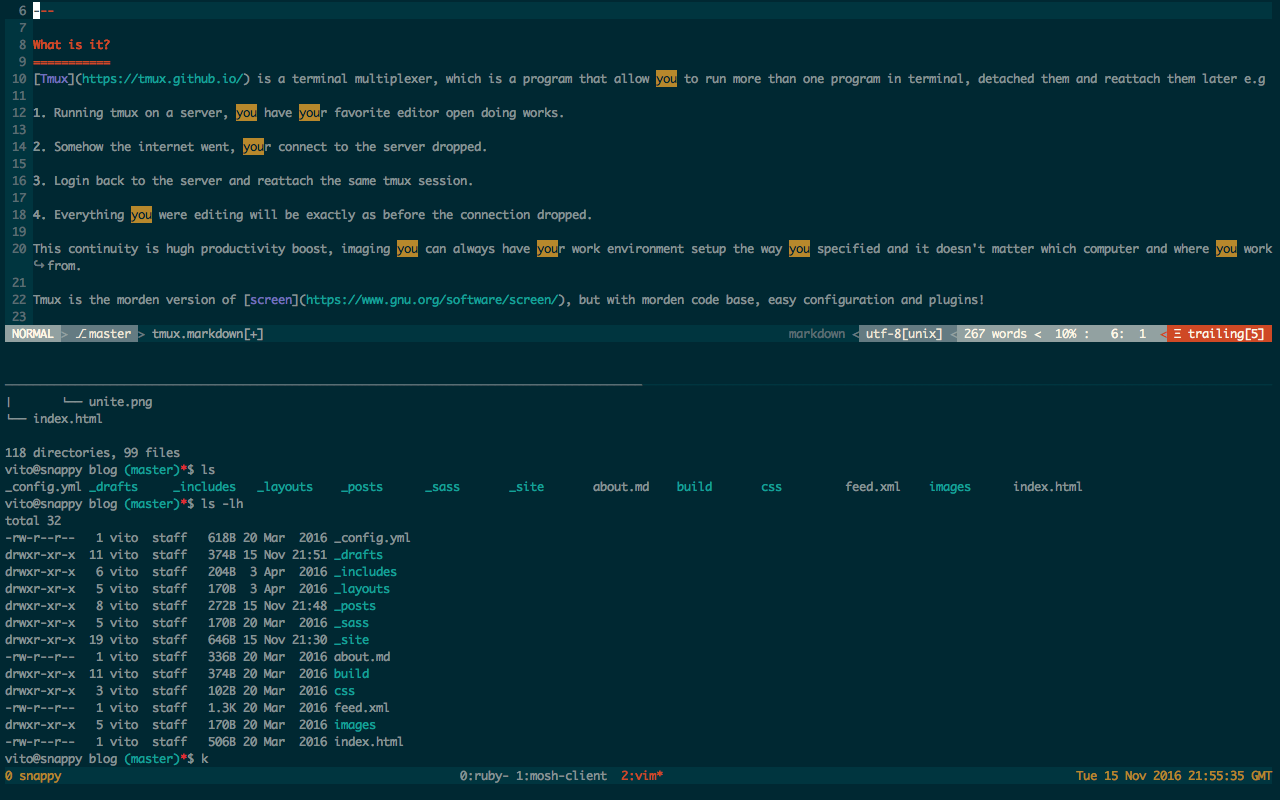The height and width of the screenshot is (800, 1280).
Task: Click the '118 directories, 99 files' summary line
Action: click(92, 453)
